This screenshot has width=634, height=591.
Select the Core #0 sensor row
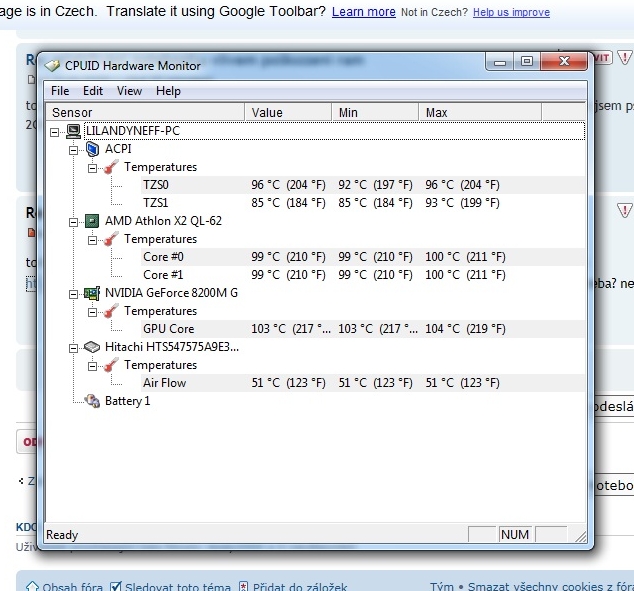click(x=363, y=257)
